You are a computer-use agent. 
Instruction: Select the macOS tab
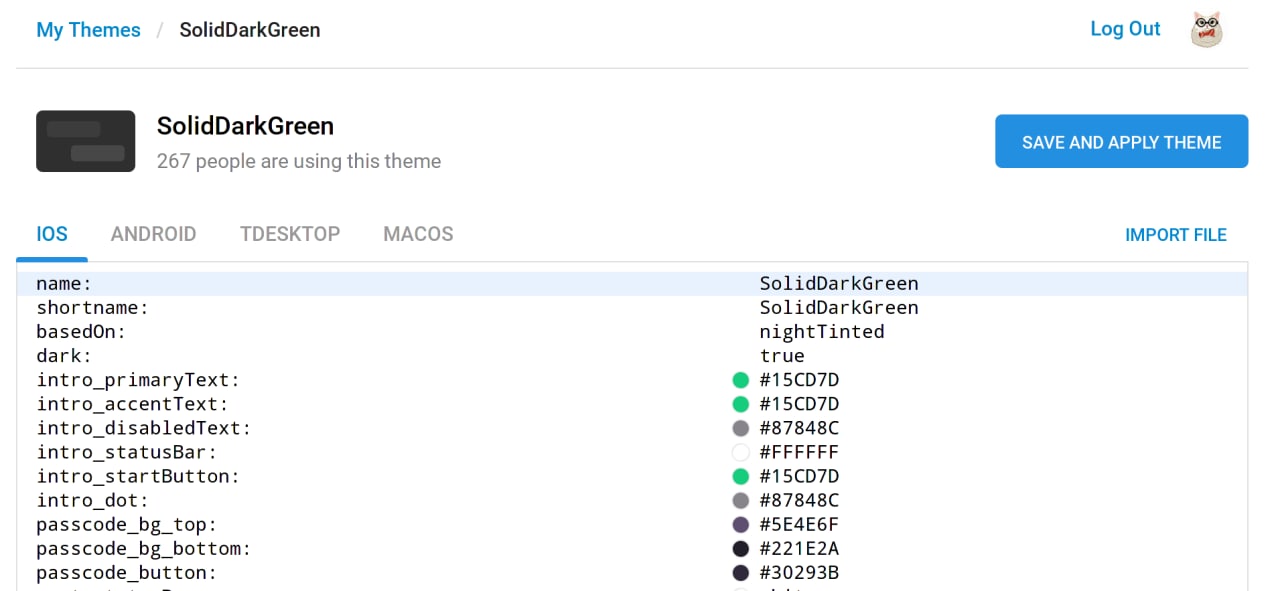point(418,234)
